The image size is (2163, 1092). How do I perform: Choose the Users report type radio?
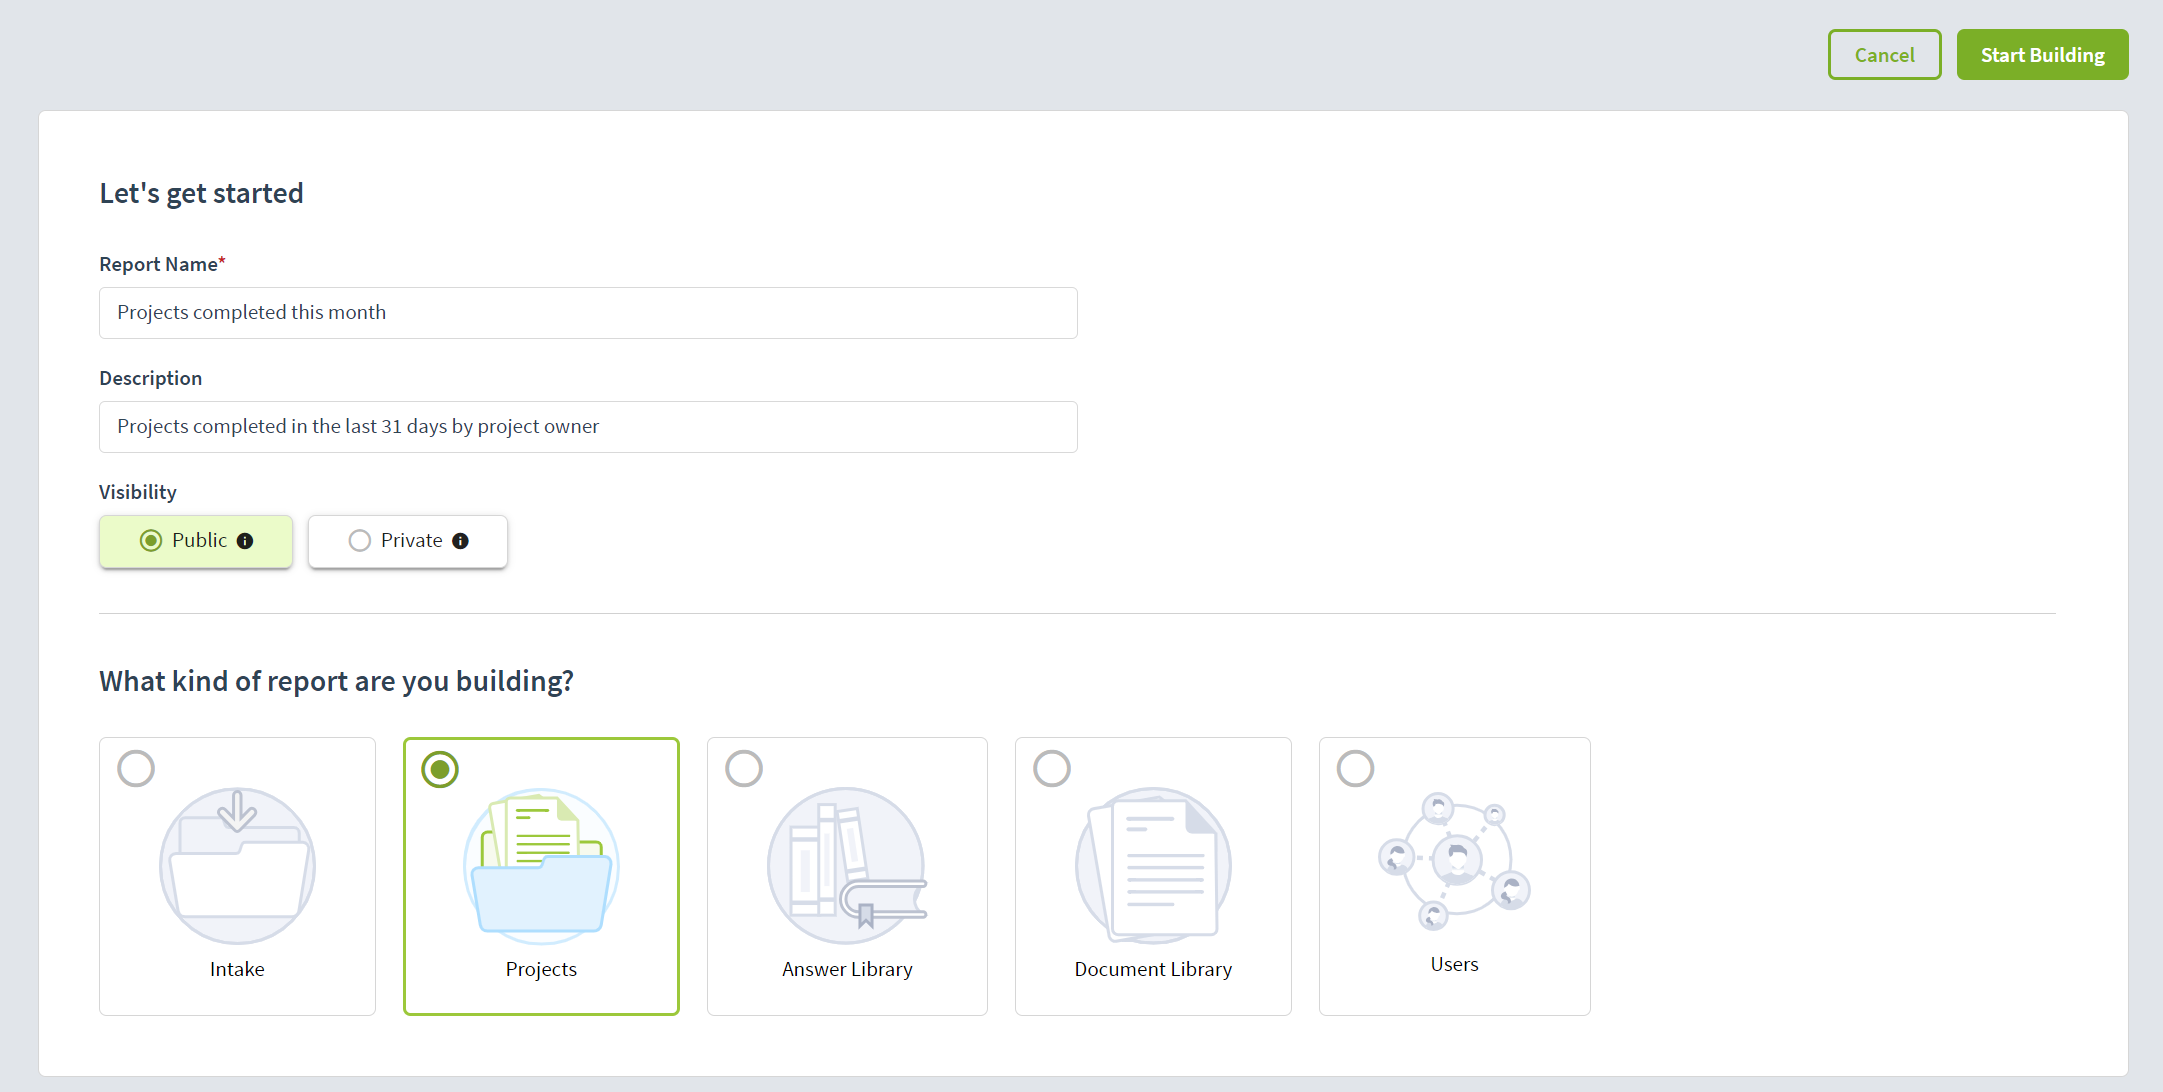click(1356, 769)
